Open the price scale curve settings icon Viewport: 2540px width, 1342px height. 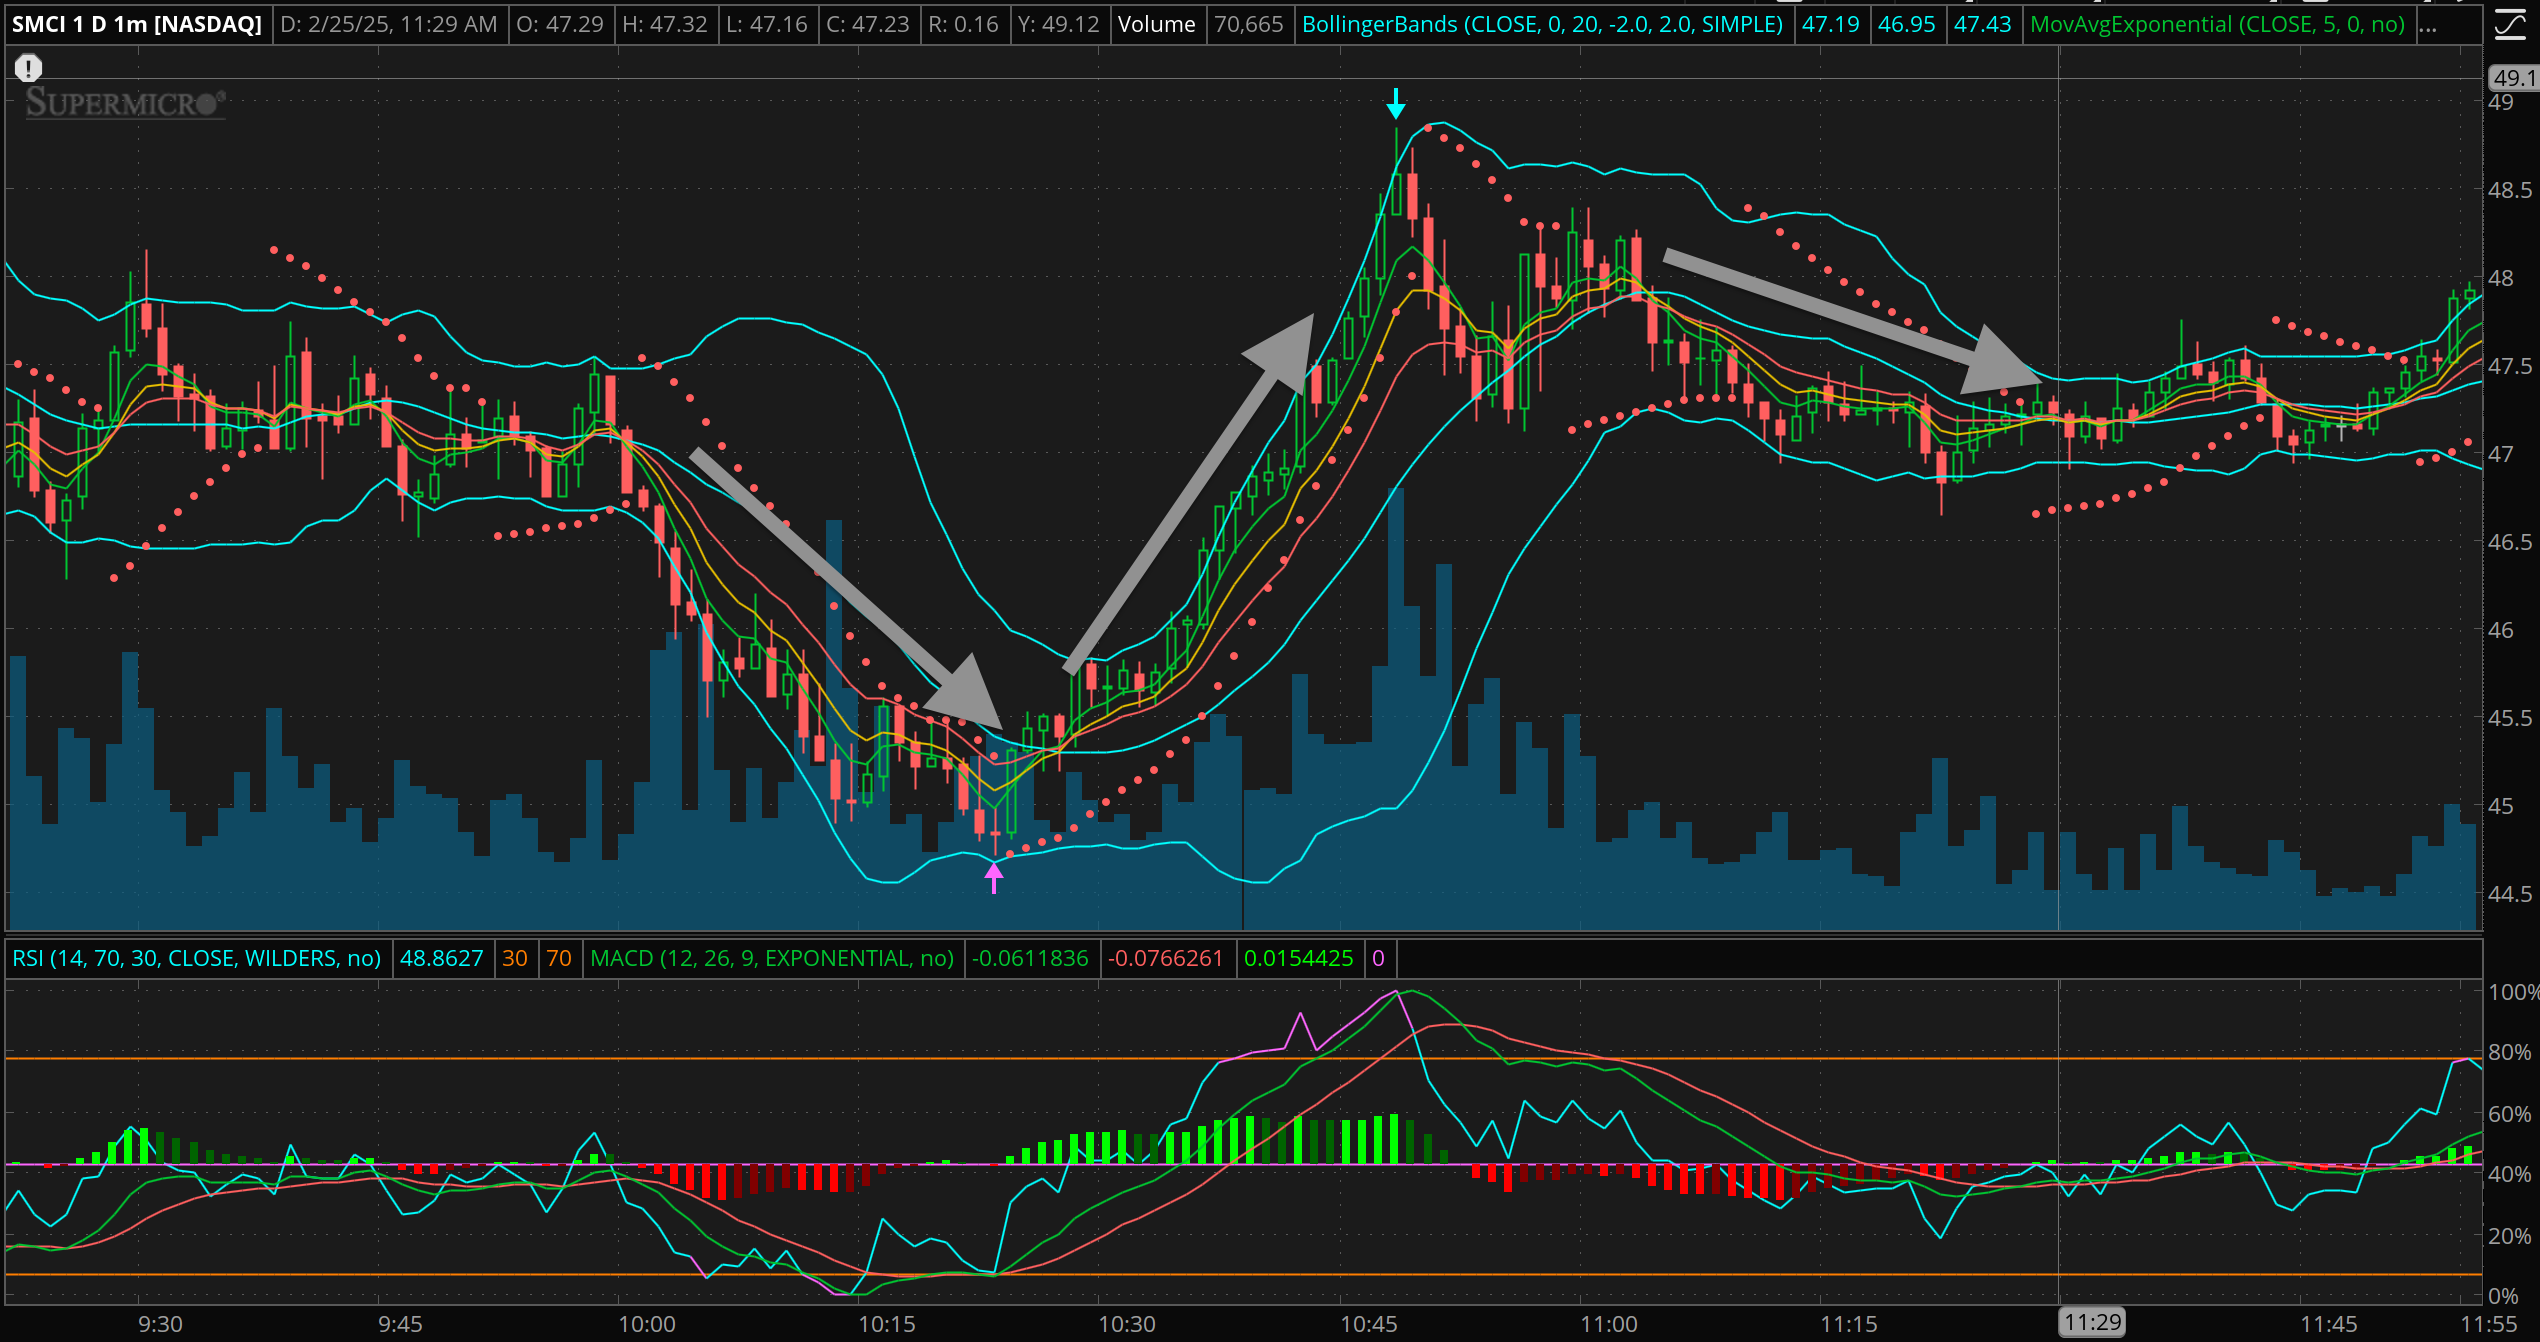tap(2509, 24)
